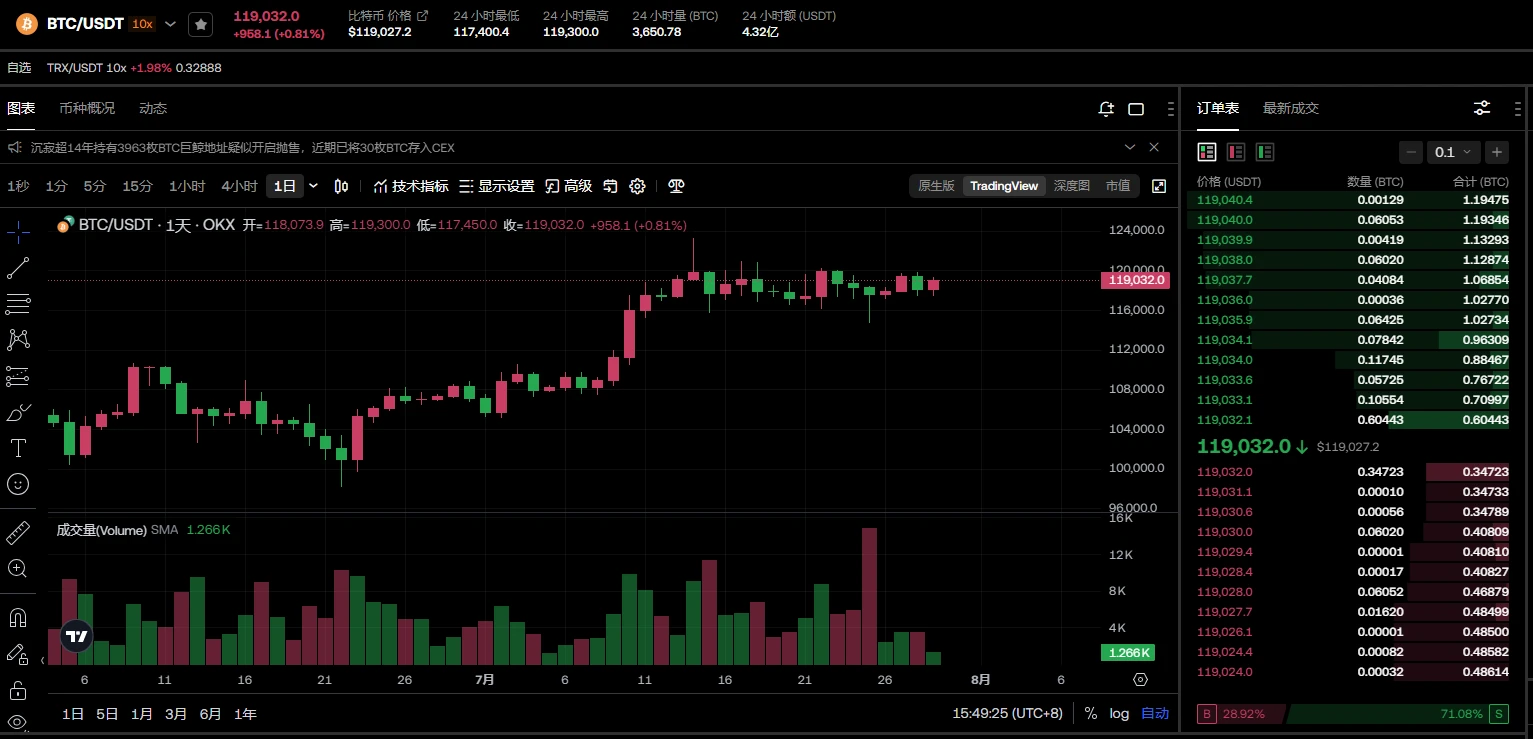
Task: Open order book filter settings icon
Action: coord(1482,108)
